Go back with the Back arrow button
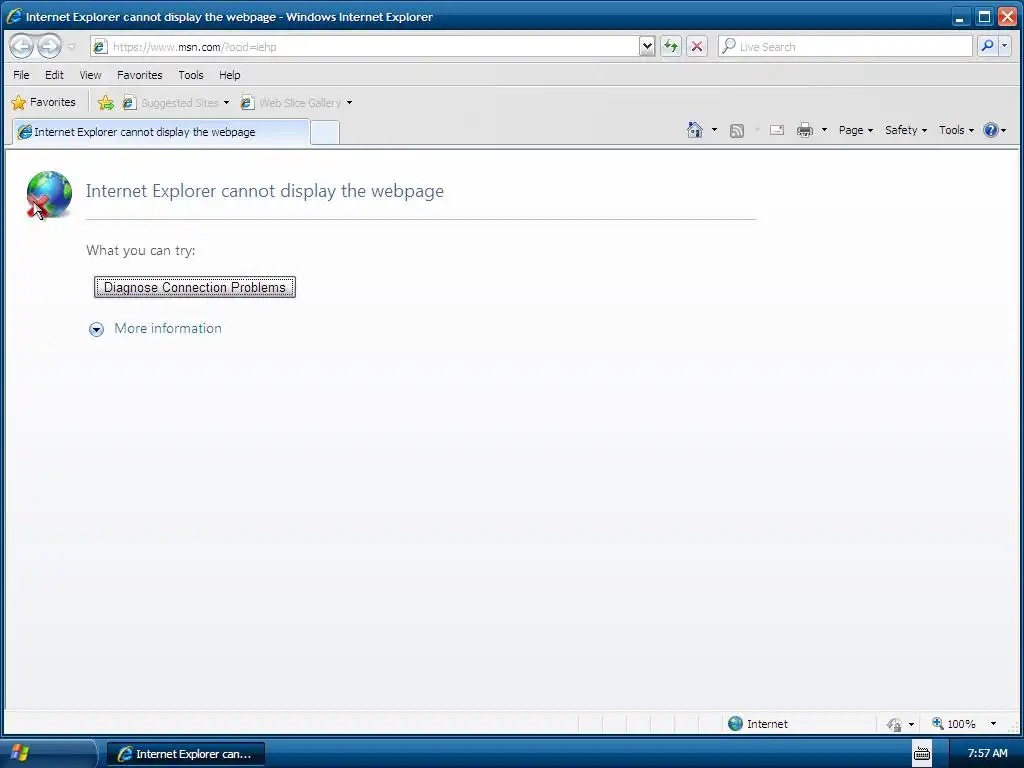The image size is (1024, 768). [21, 46]
